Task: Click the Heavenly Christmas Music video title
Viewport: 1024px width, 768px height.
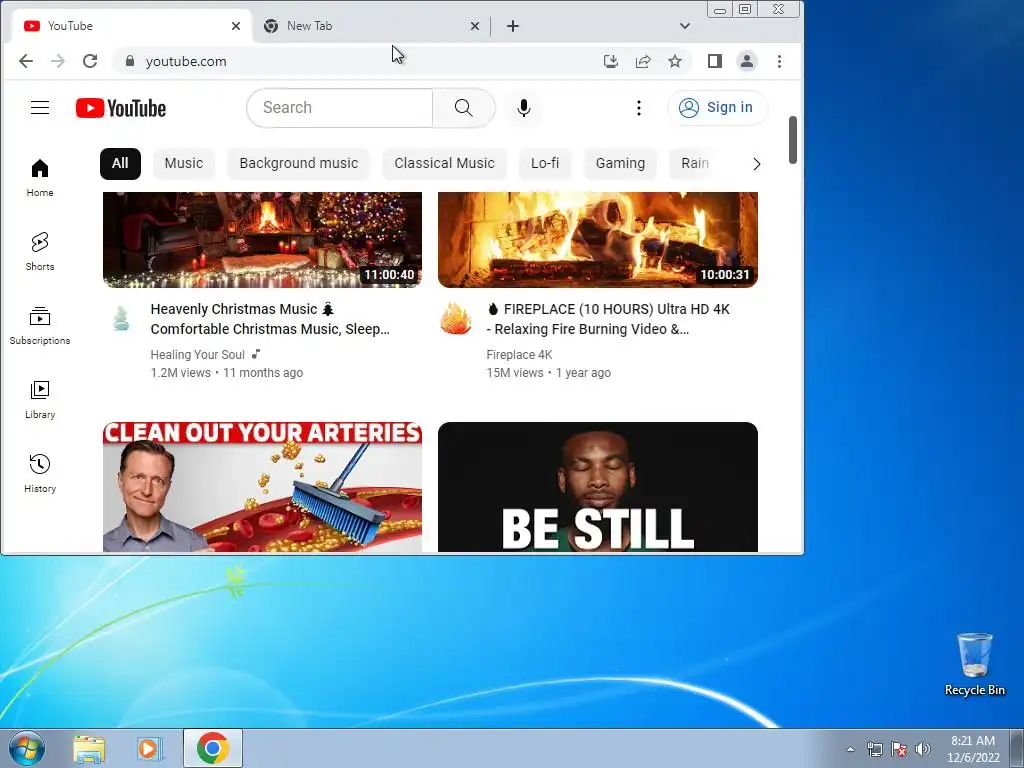Action: 270,319
